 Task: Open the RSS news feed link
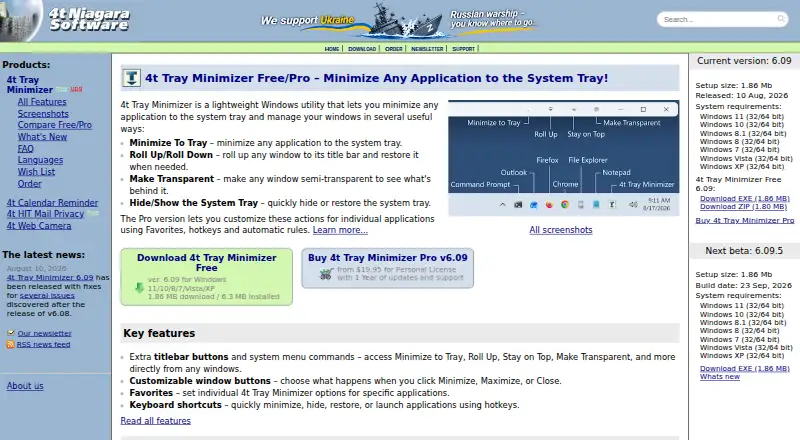[43, 345]
